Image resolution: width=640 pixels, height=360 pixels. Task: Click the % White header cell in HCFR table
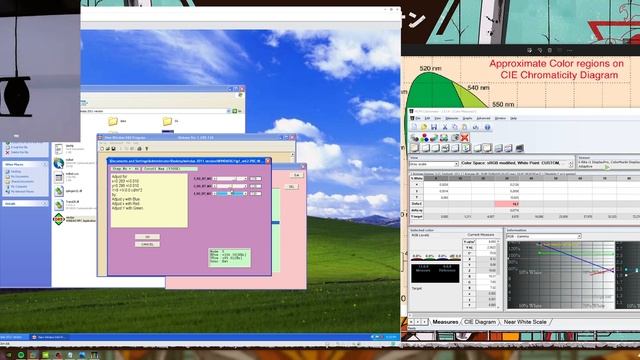[416, 178]
